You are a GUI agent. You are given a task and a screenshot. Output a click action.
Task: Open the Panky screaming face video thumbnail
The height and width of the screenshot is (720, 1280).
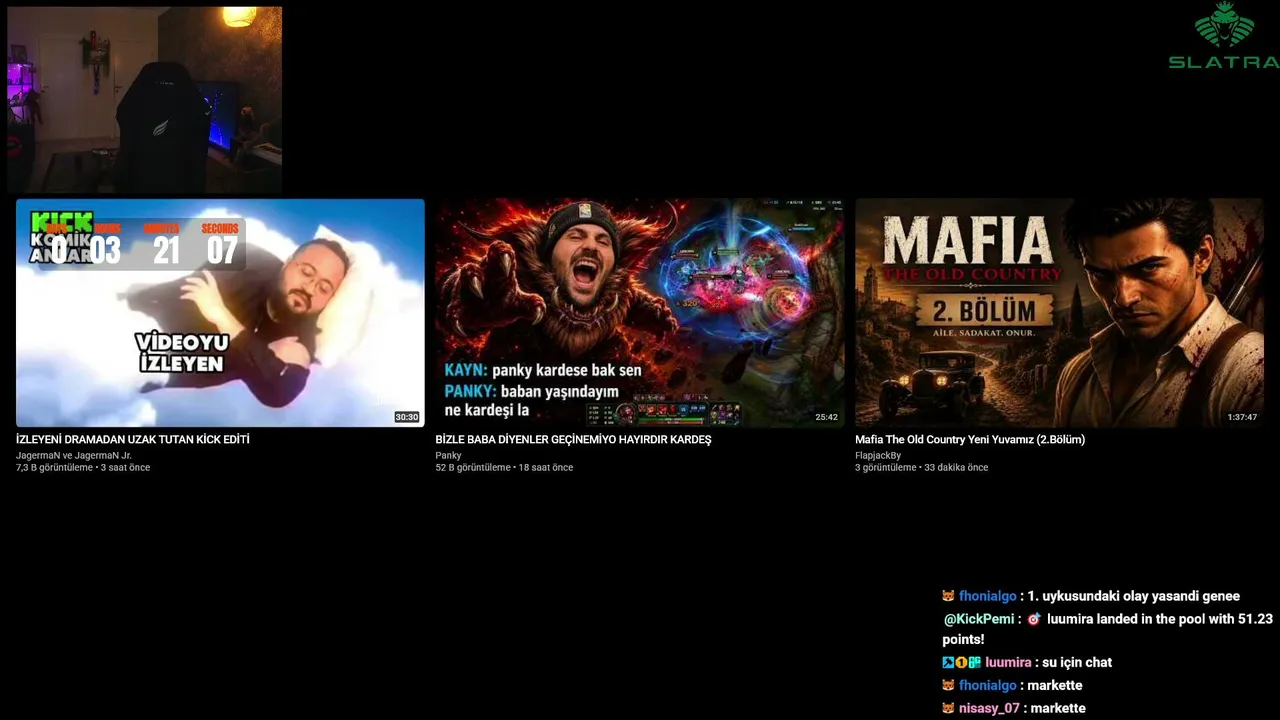[640, 313]
